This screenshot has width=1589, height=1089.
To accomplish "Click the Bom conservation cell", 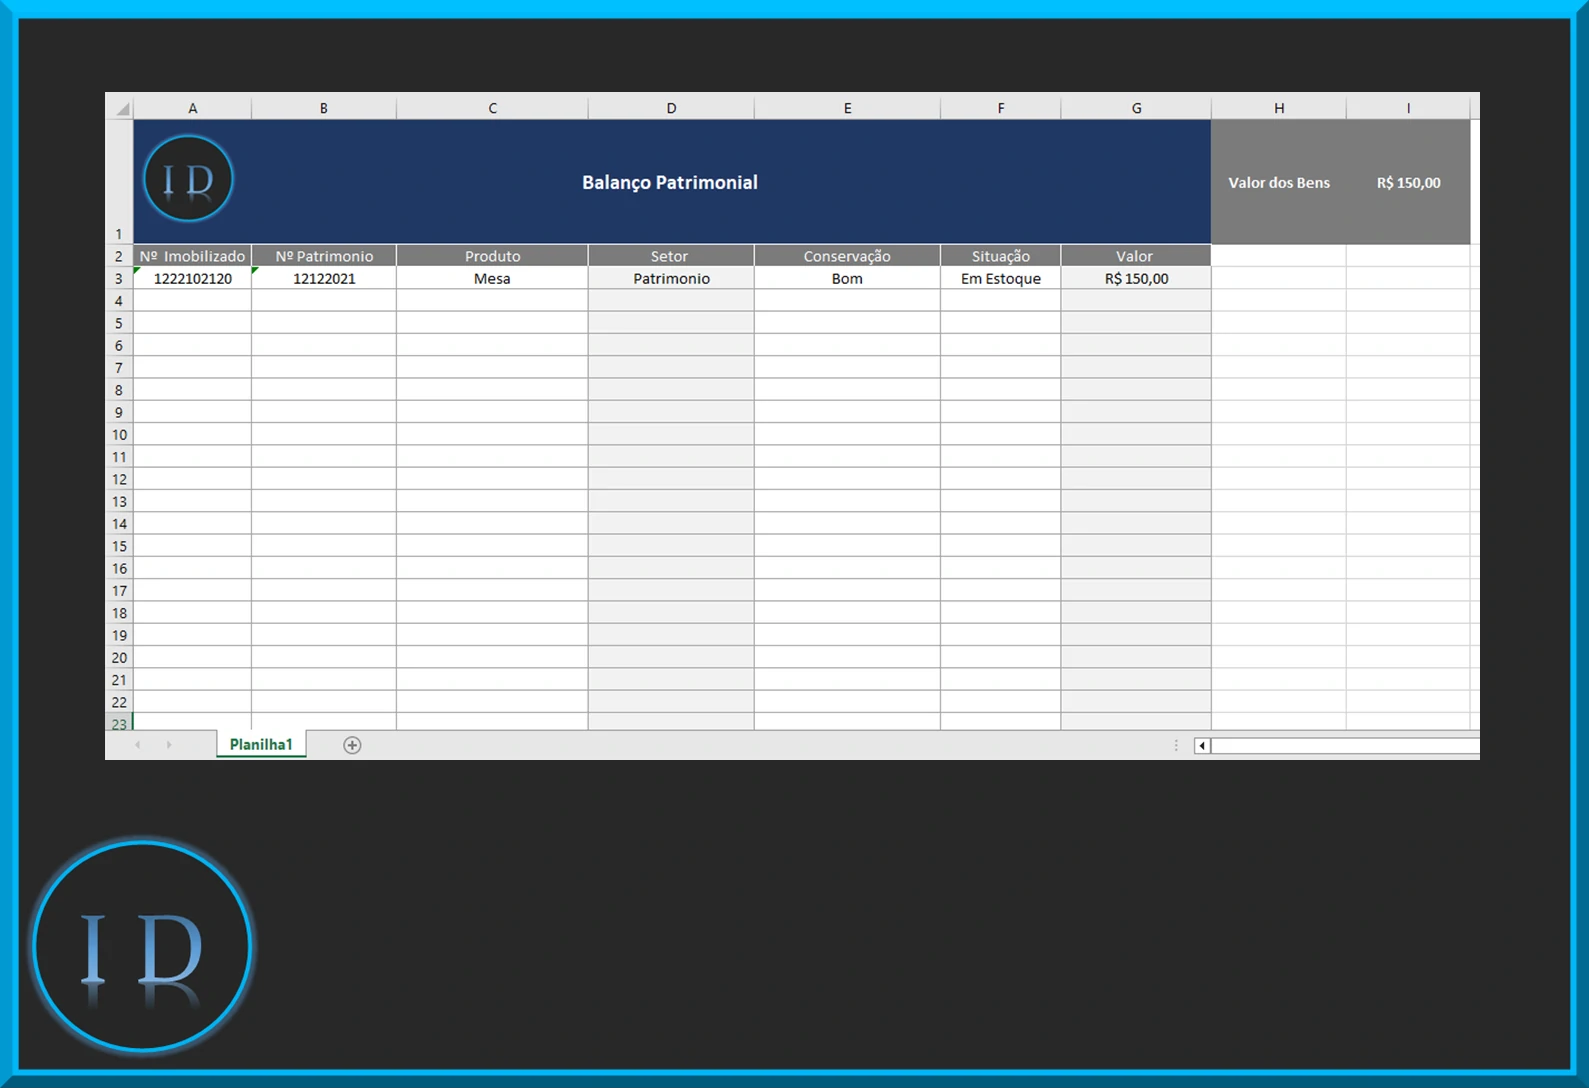I will tap(847, 278).
